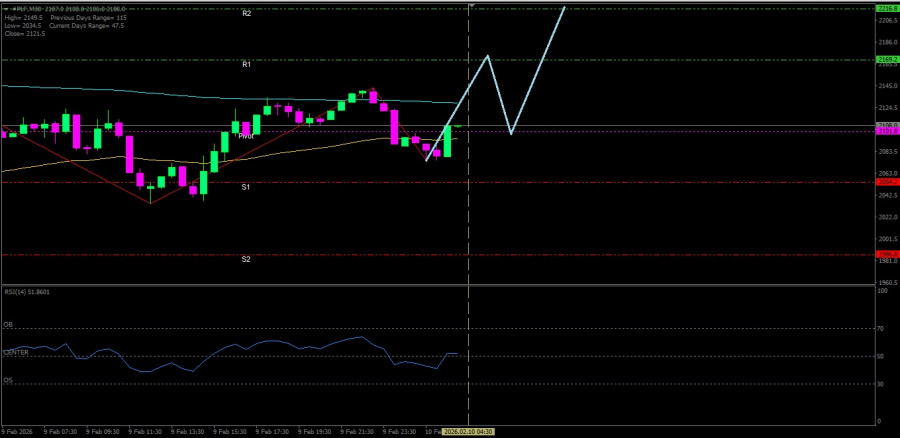Click the dropdown arrow beside the symbol title
The image size is (900, 438).
4,10
